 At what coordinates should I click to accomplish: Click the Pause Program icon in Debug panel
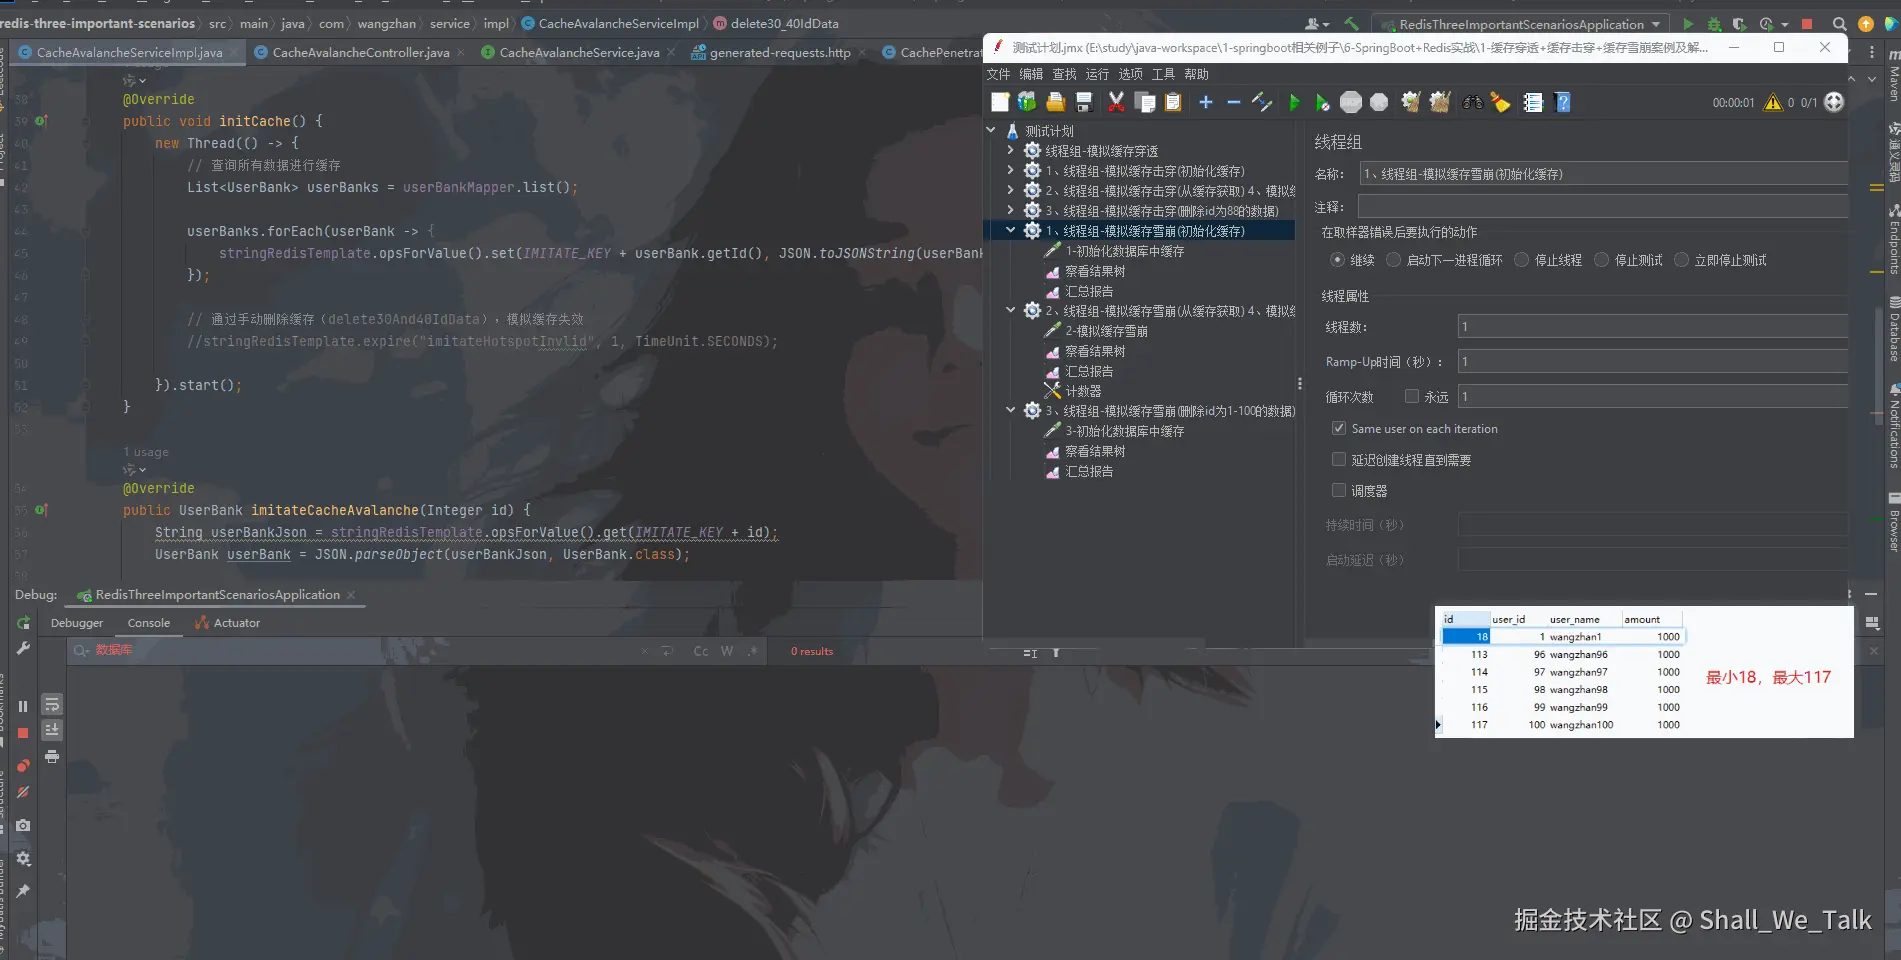click(x=23, y=706)
